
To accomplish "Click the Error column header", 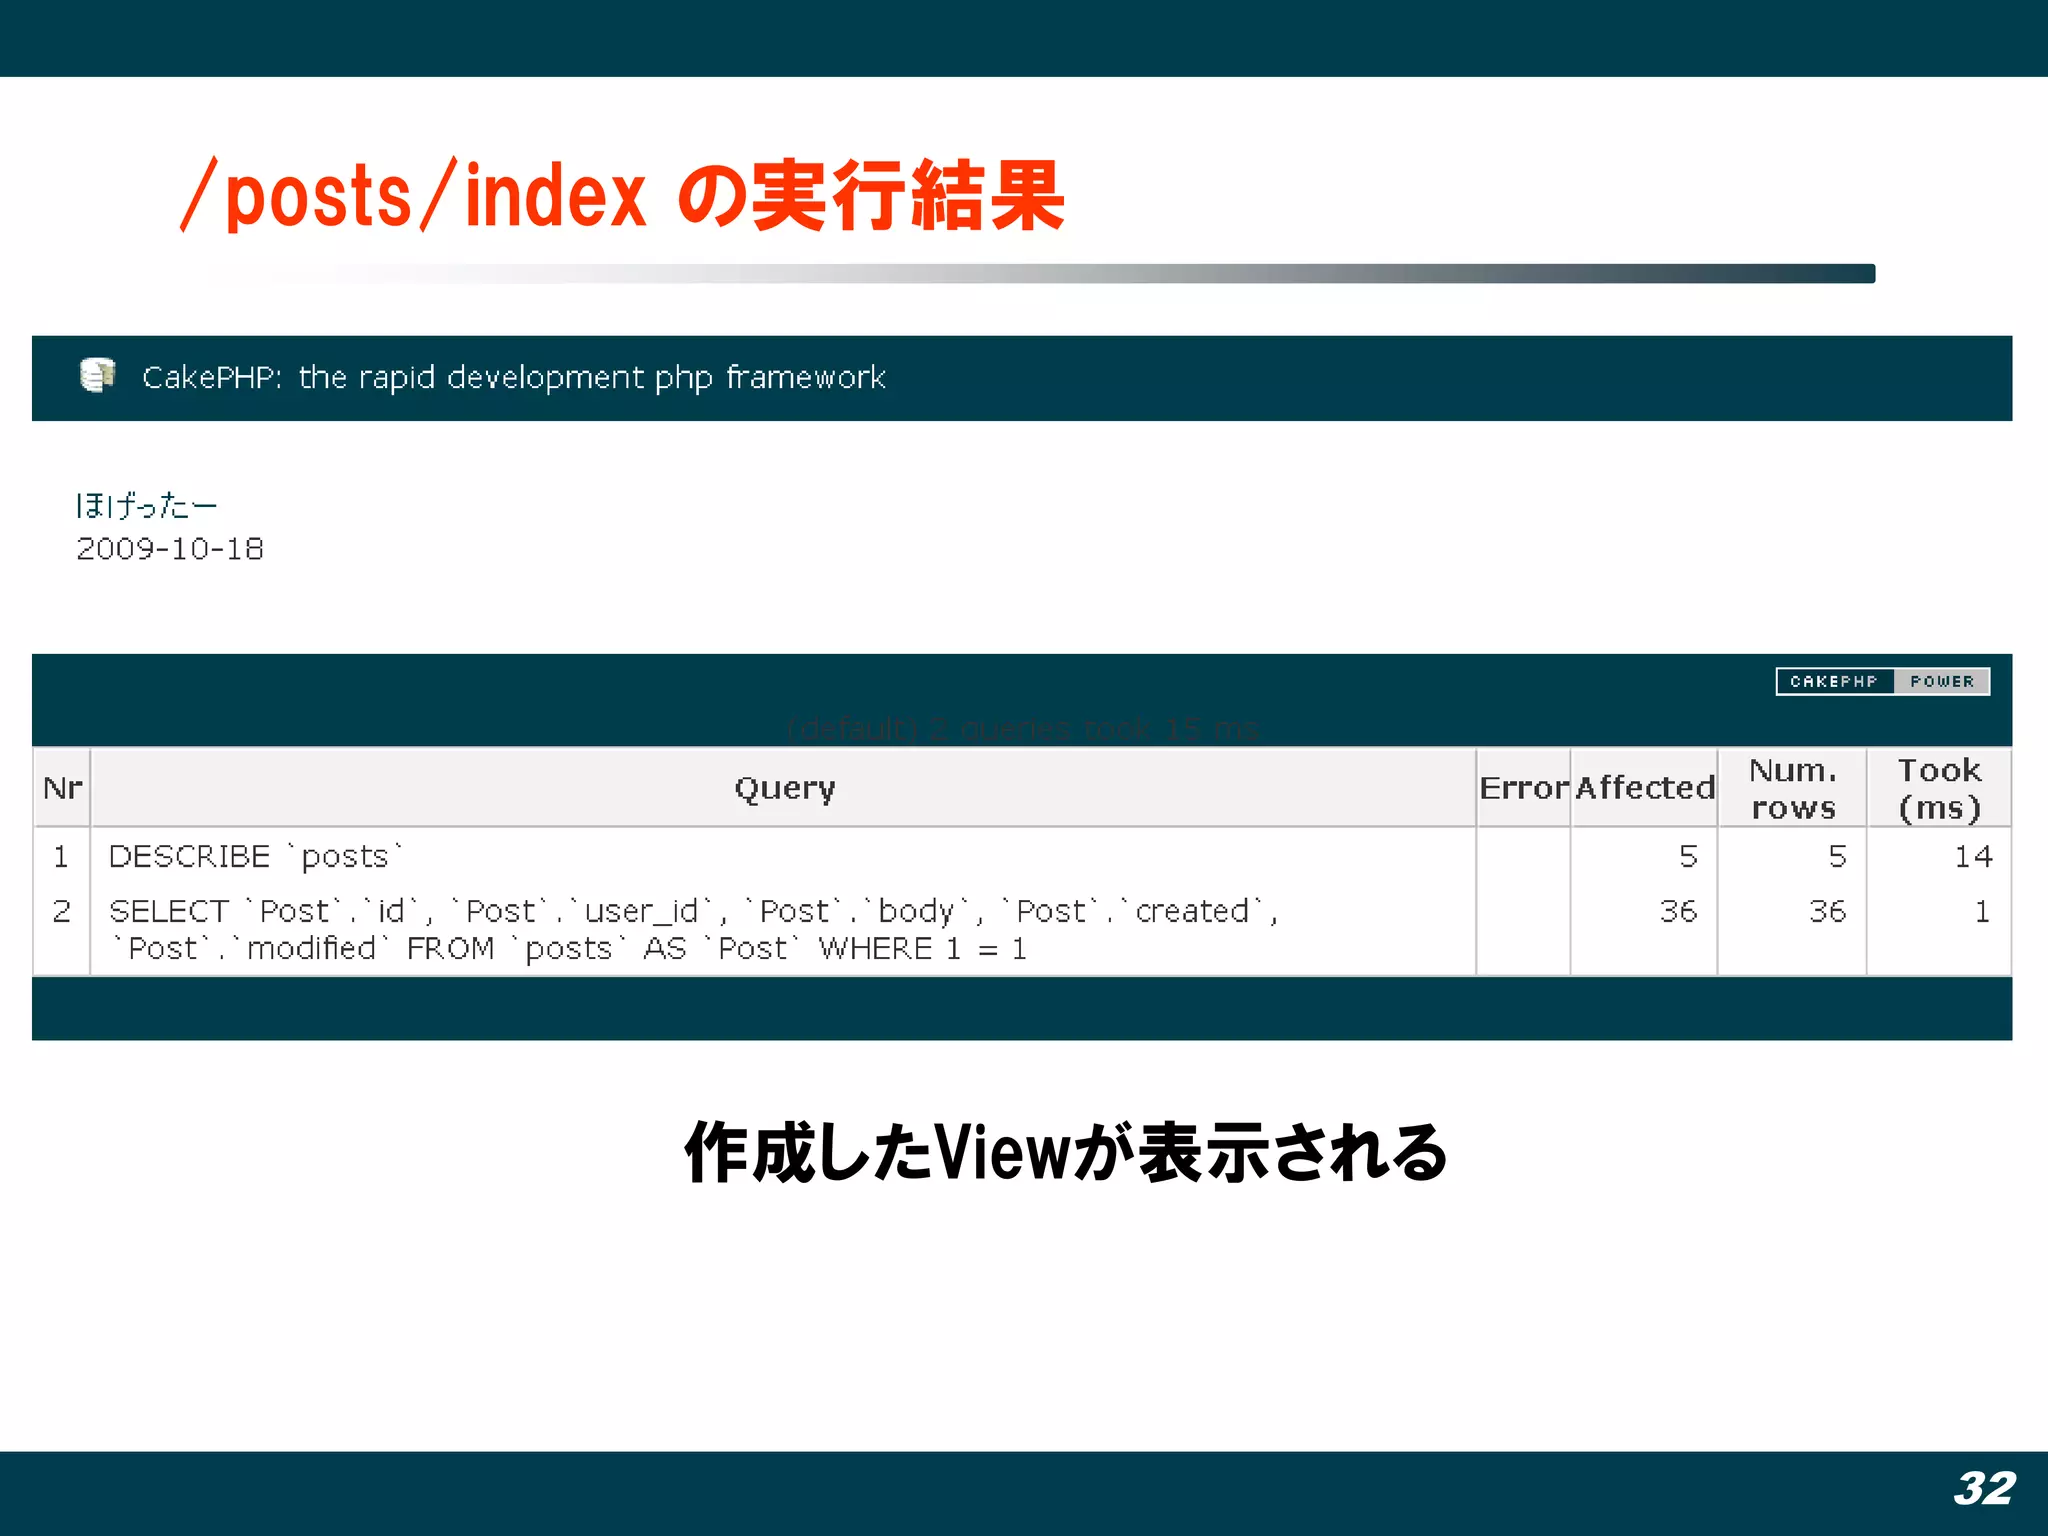I will click(x=1523, y=788).
